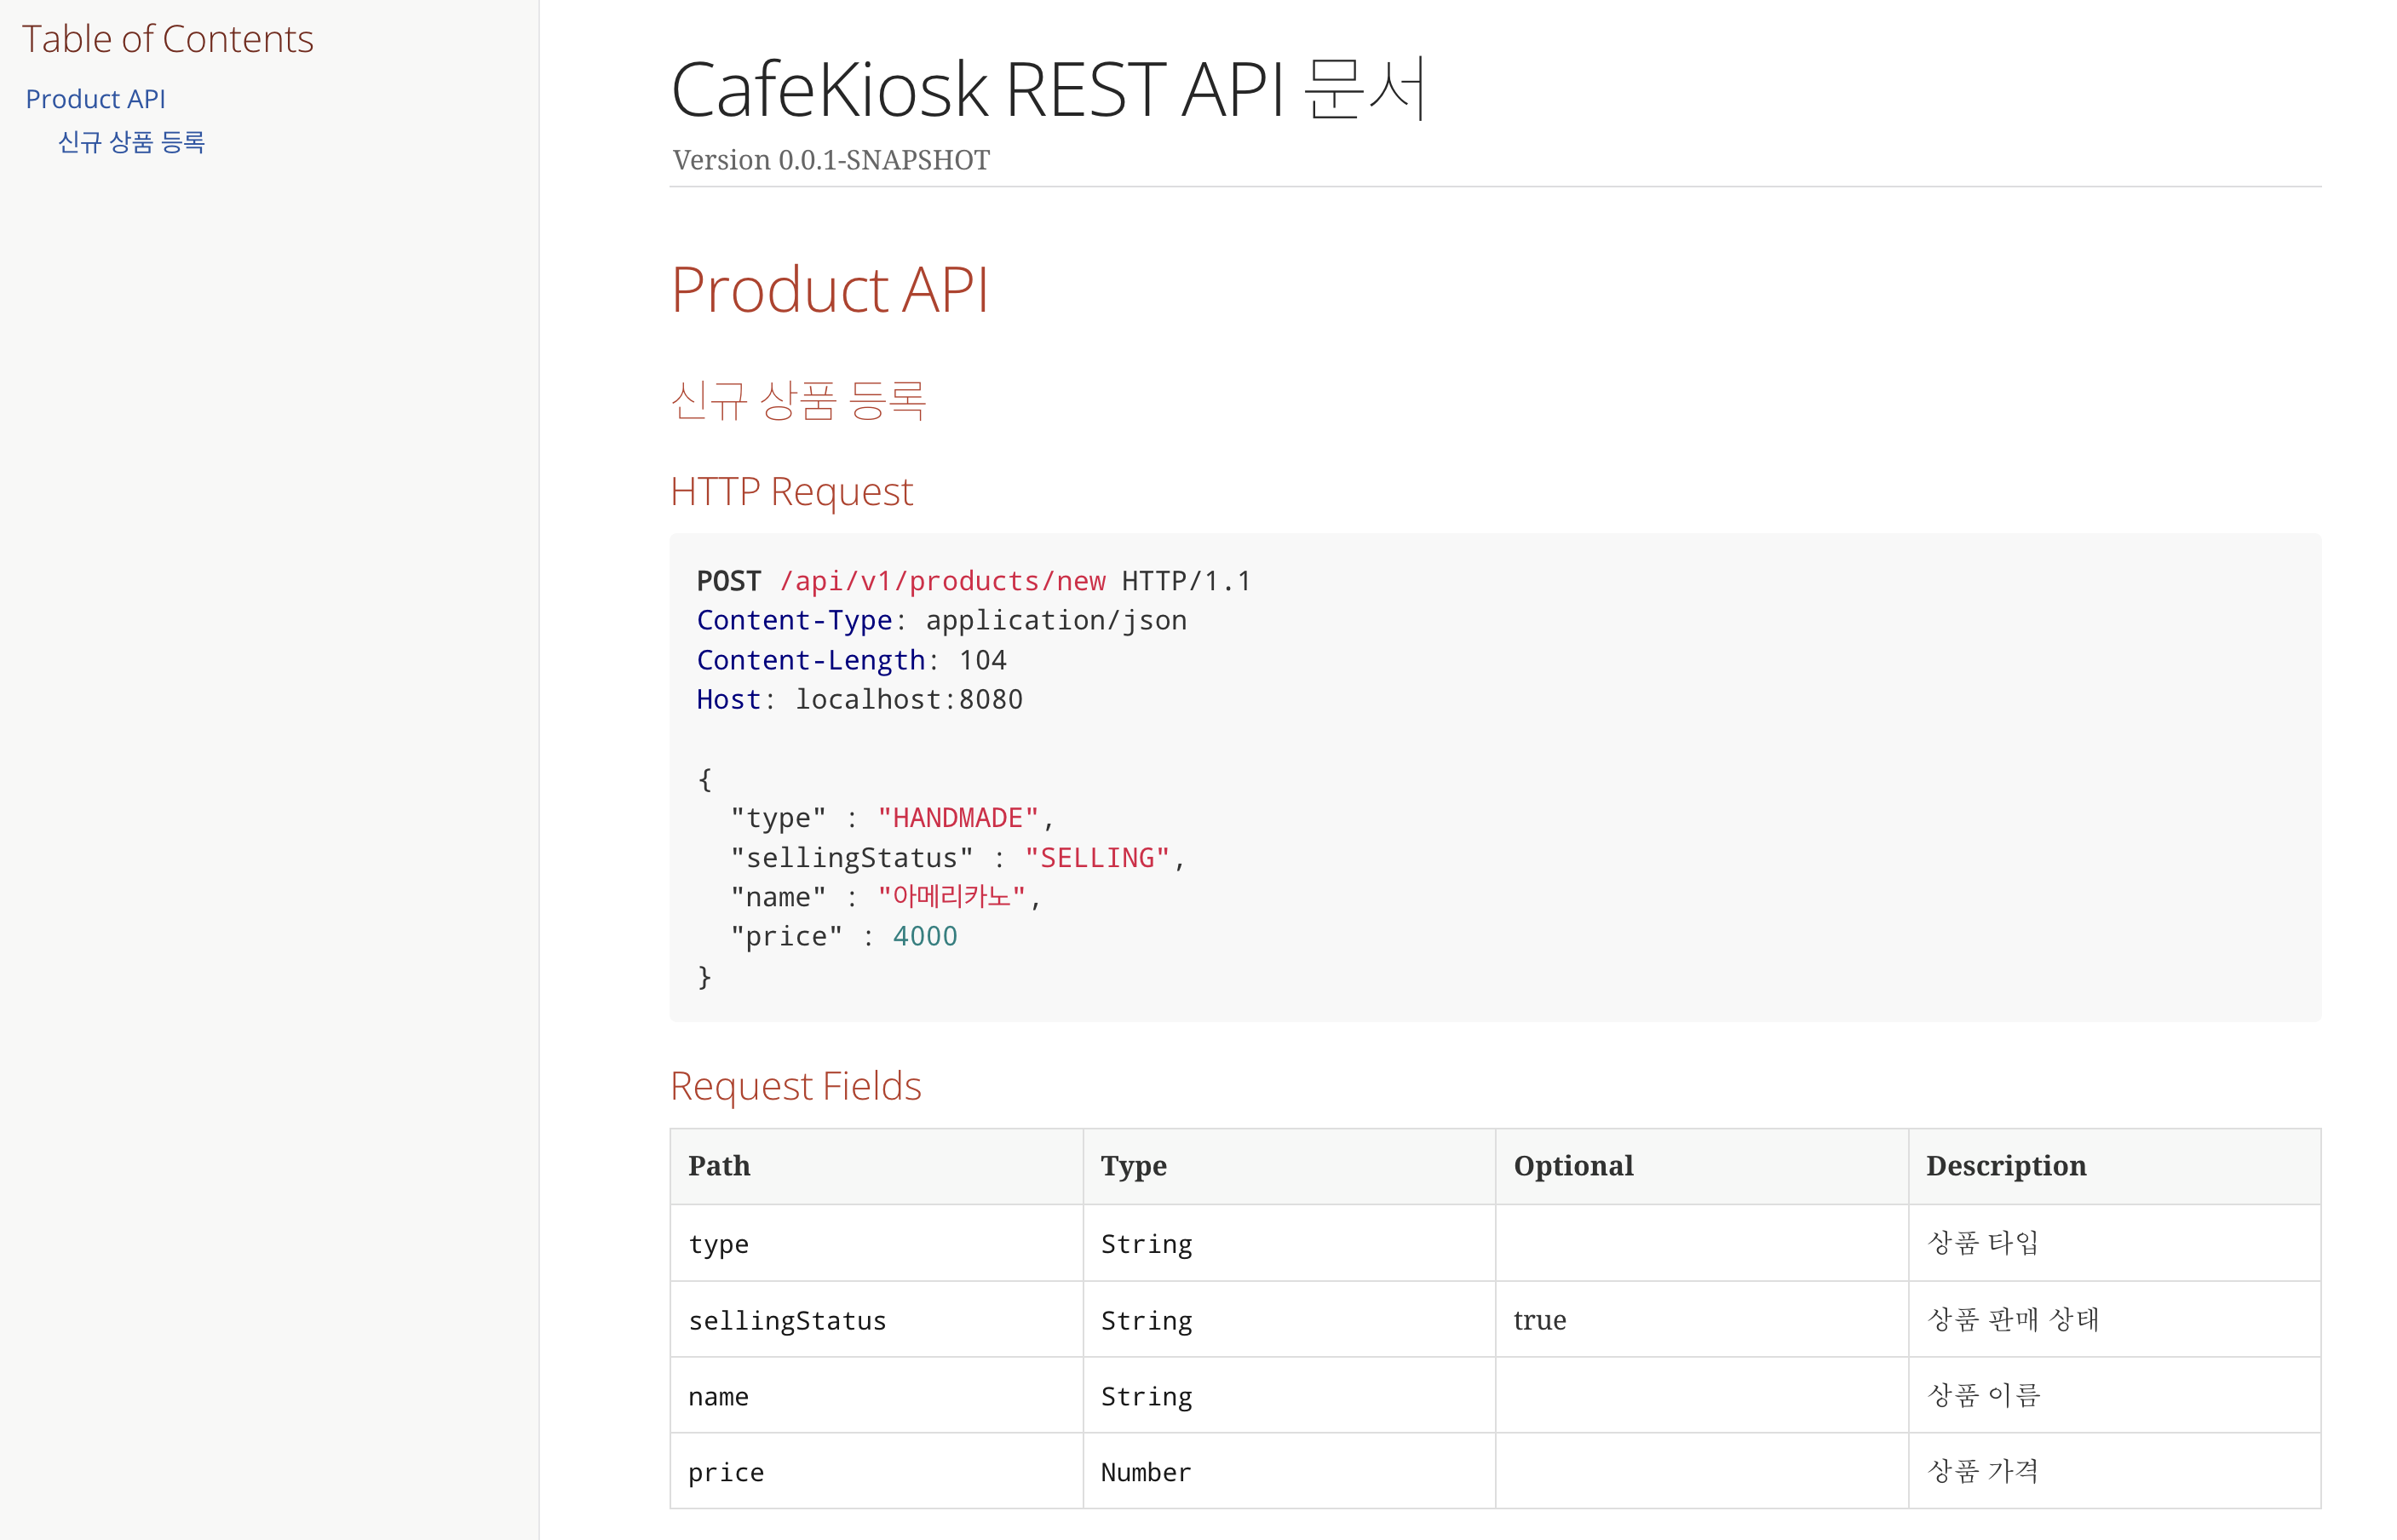Click the Description column header
This screenshot has height=1540, width=2397.
tap(2005, 1166)
